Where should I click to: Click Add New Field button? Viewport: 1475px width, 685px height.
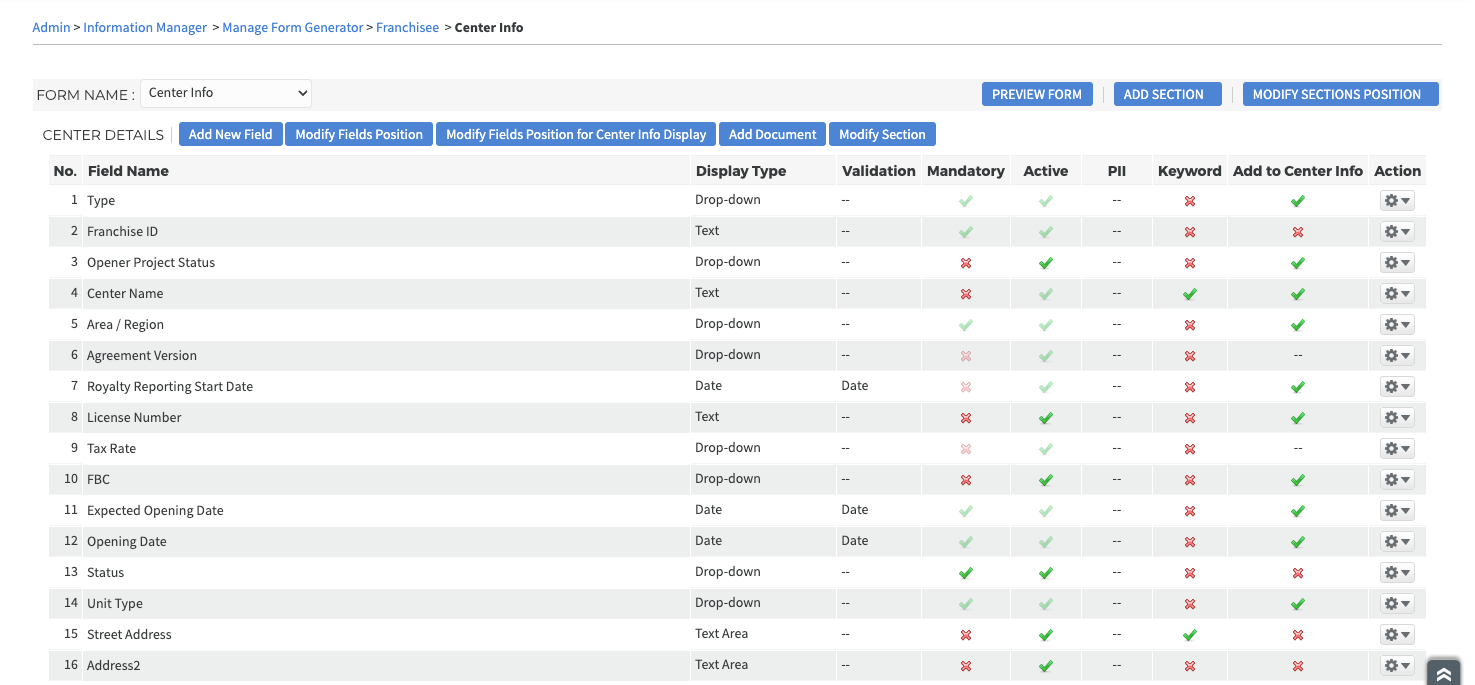[230, 134]
